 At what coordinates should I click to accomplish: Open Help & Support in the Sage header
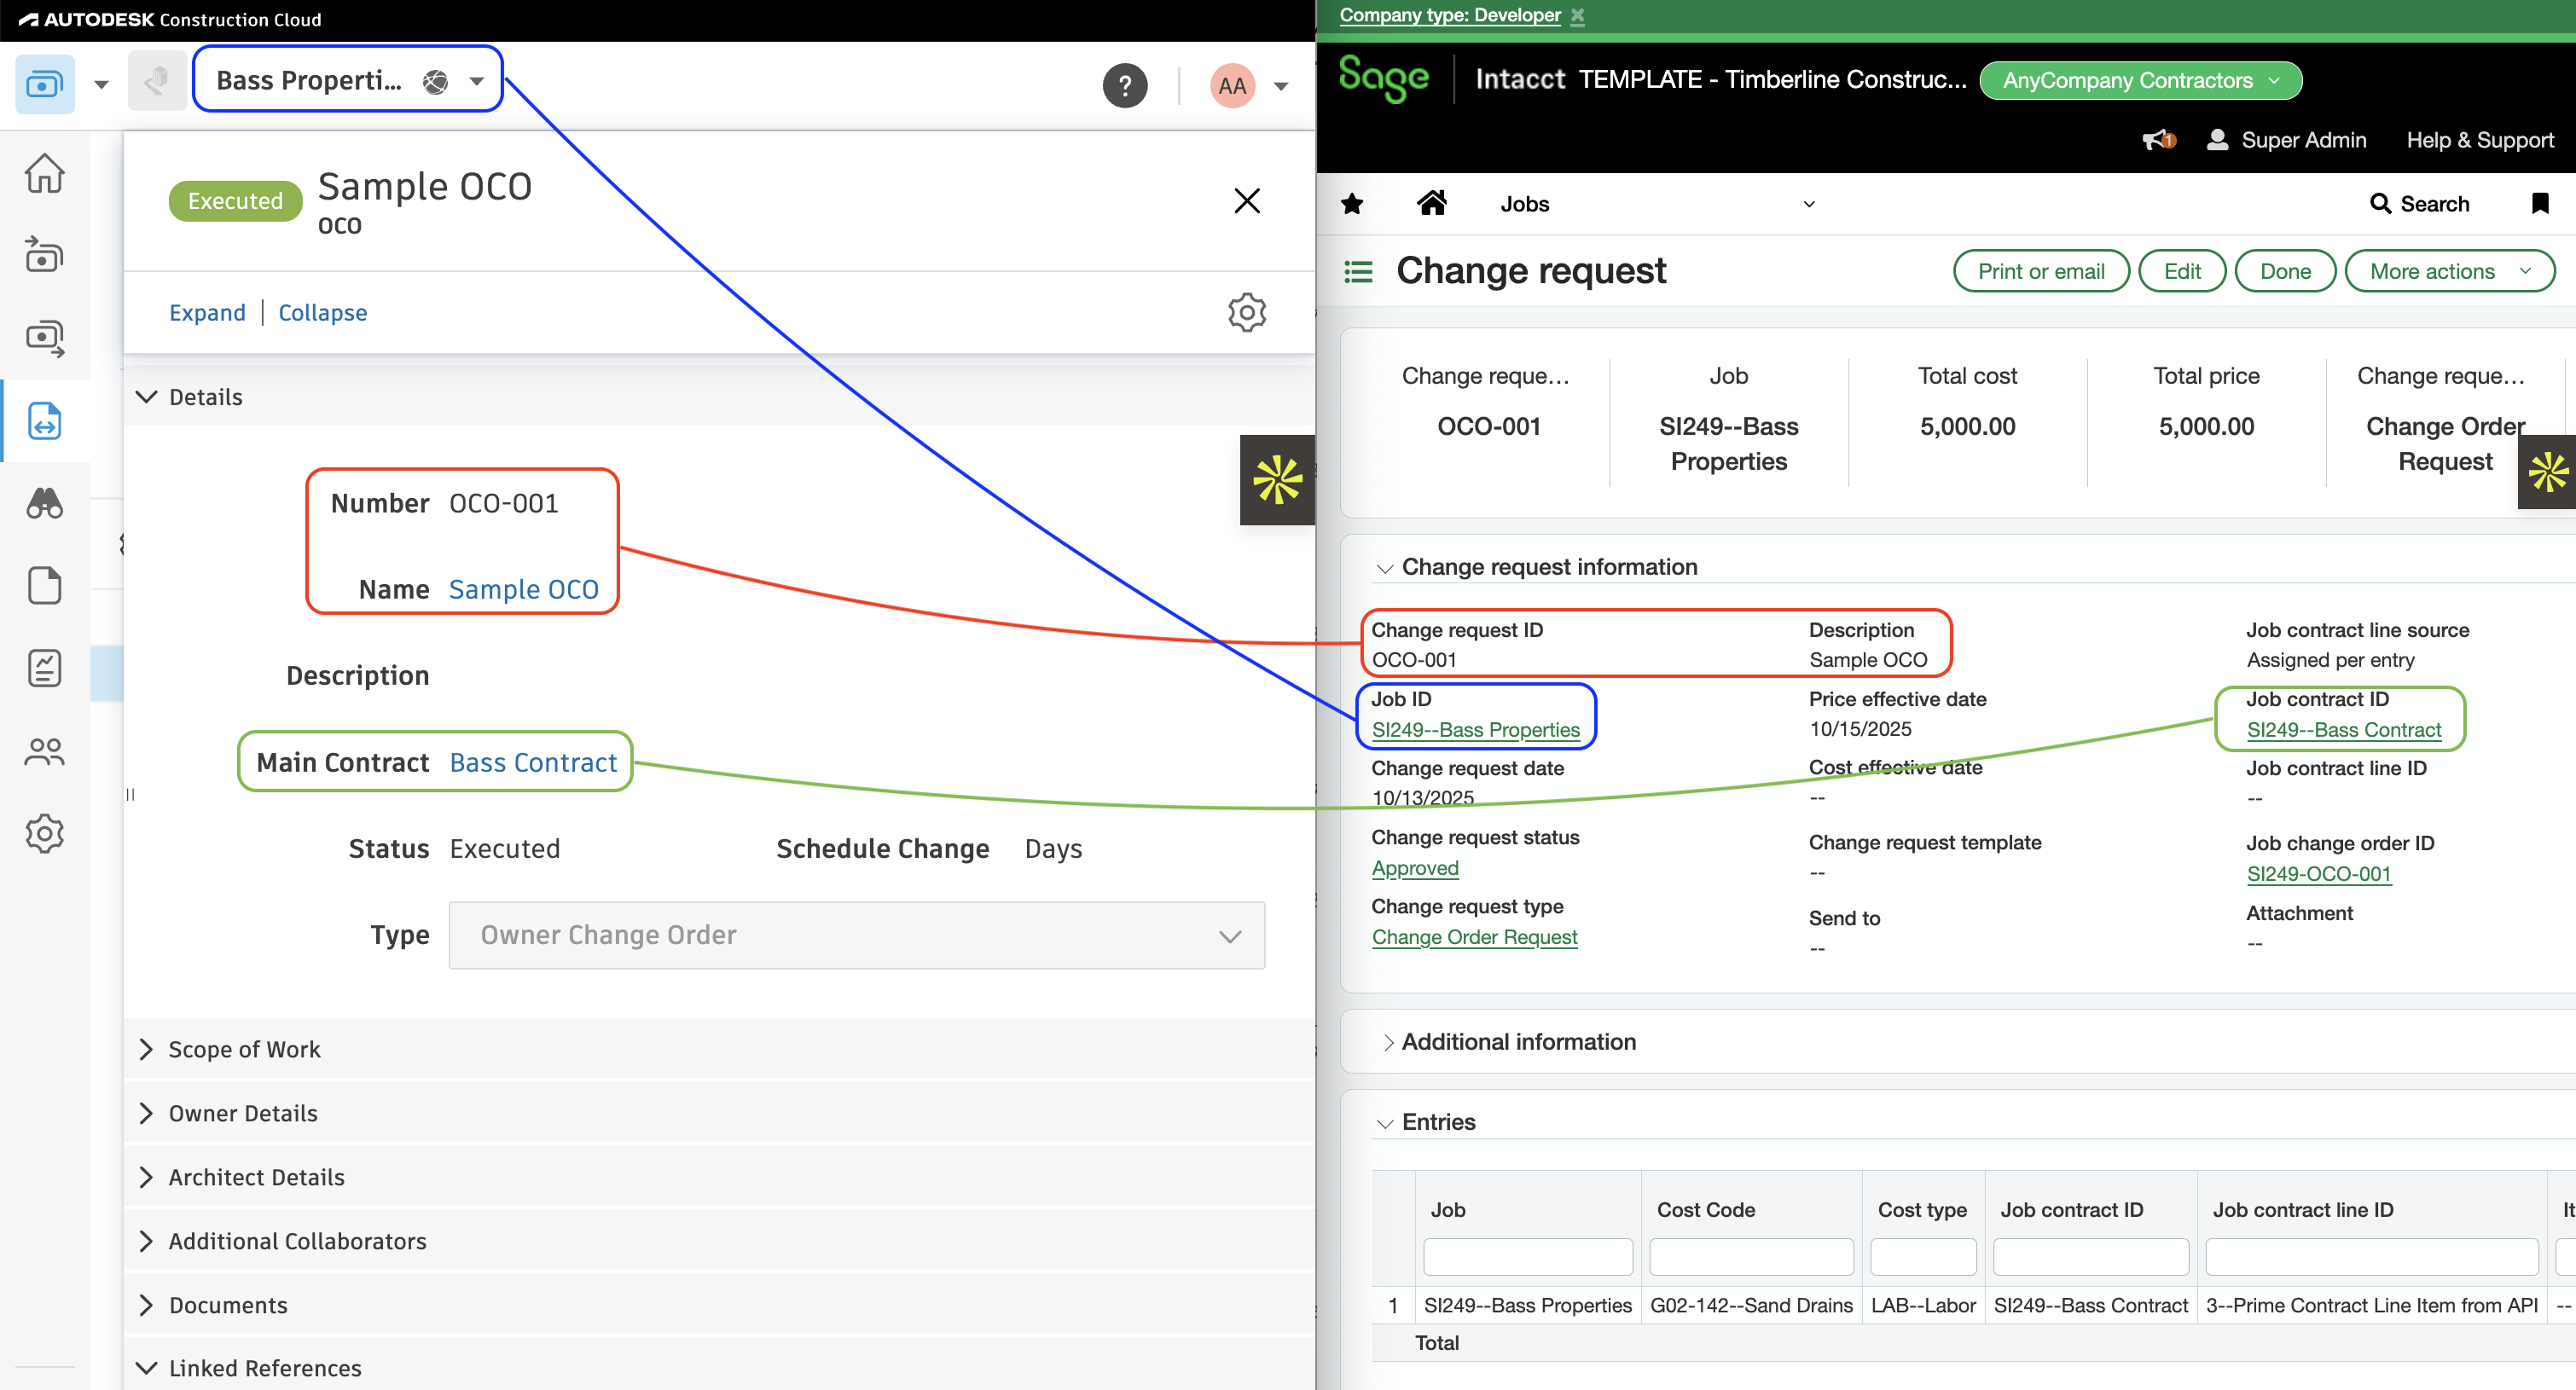(x=2480, y=139)
